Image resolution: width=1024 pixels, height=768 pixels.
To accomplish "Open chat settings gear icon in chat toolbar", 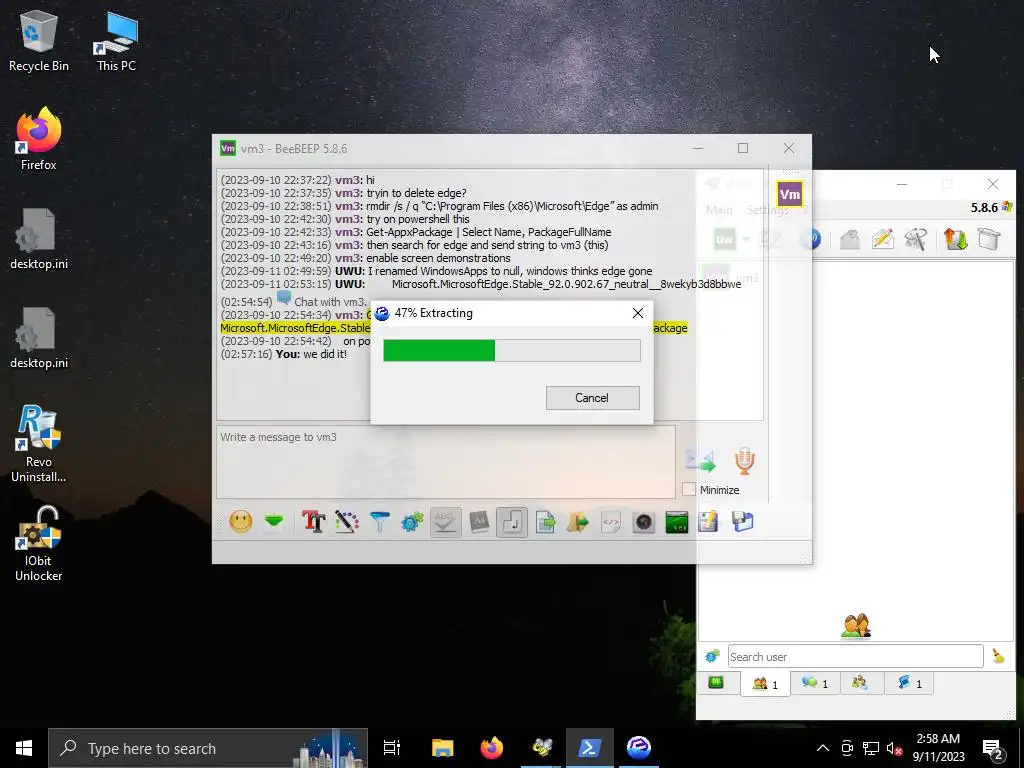I will pyautogui.click(x=412, y=522).
